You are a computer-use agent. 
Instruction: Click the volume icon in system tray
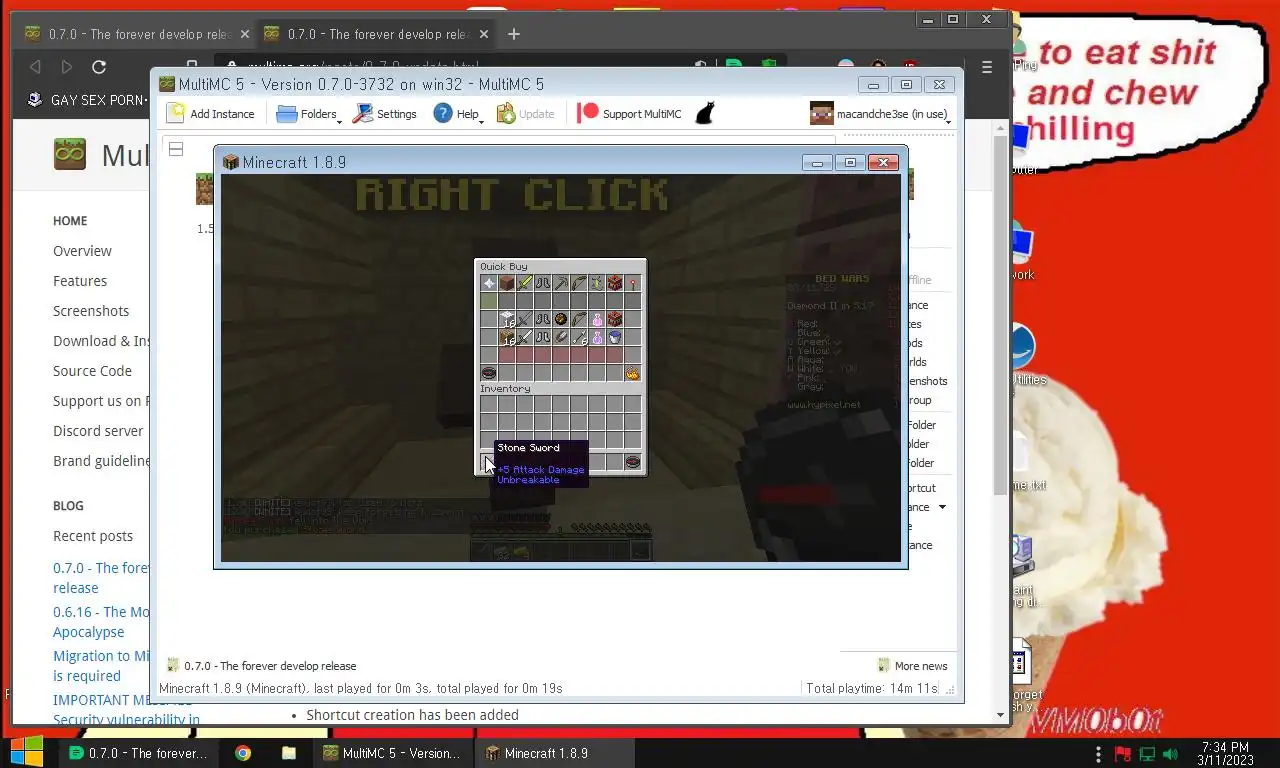(1170, 753)
